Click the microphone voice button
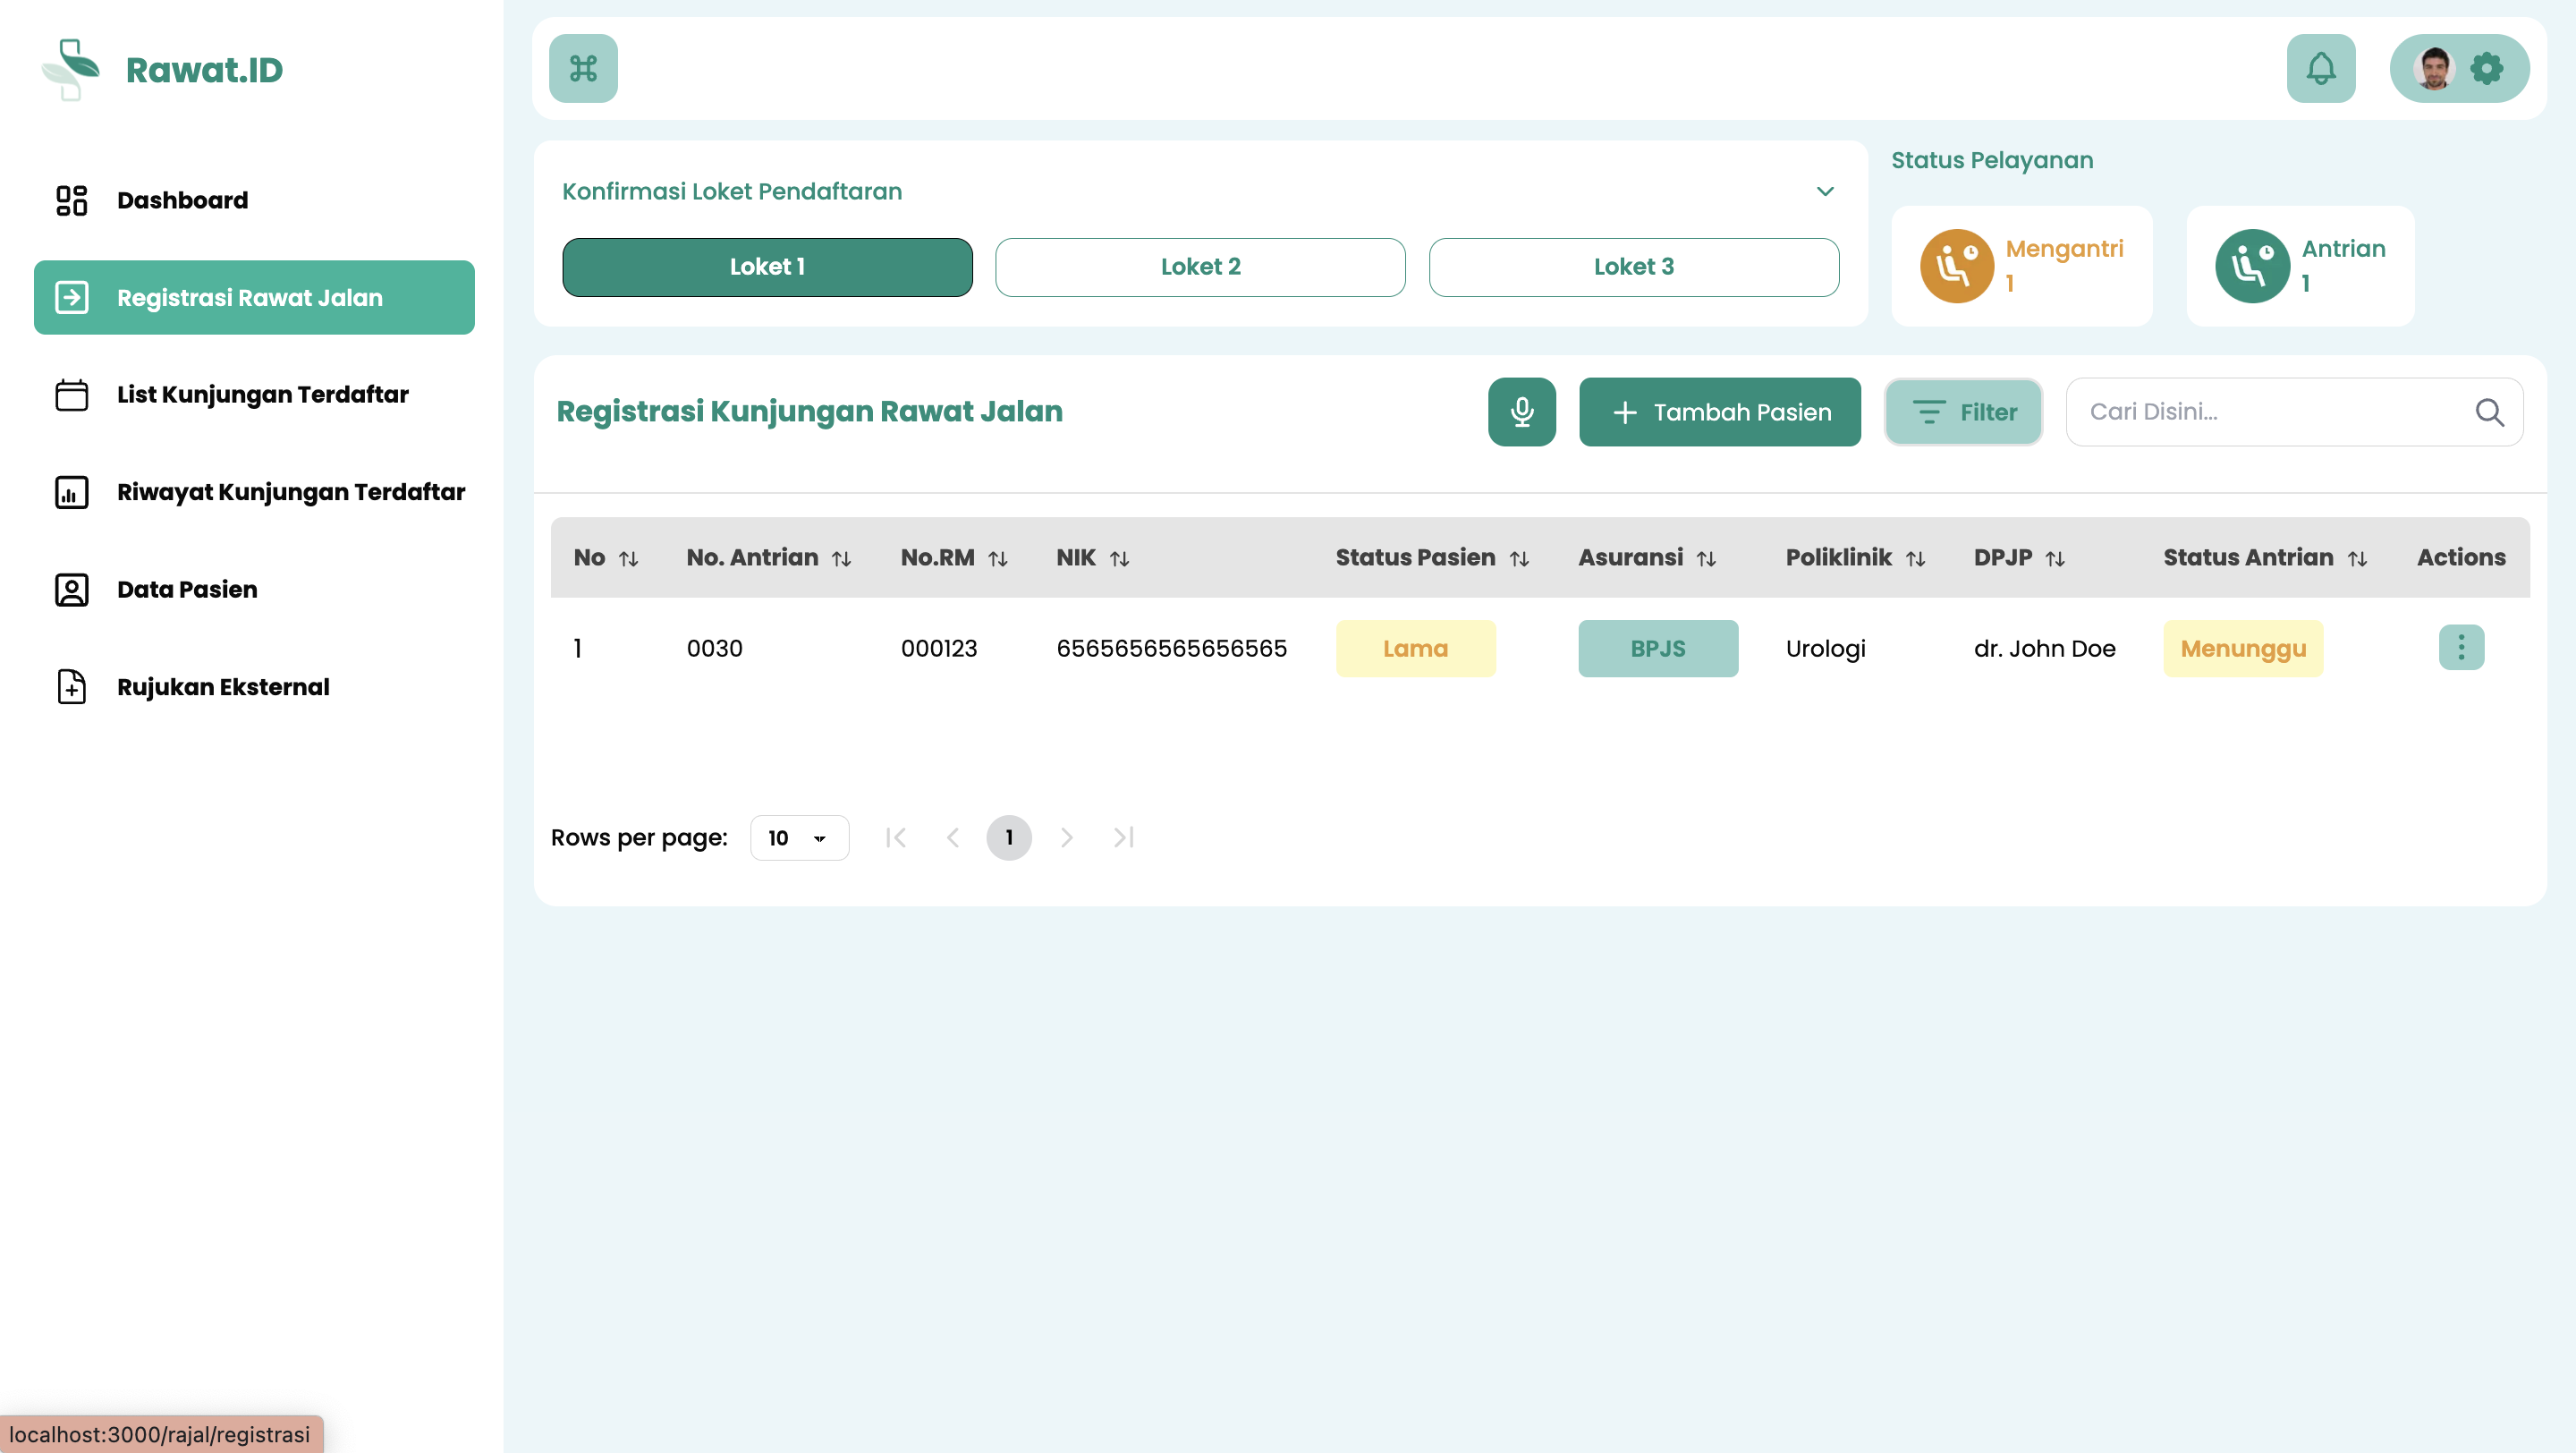The image size is (2576, 1453). 1521,412
